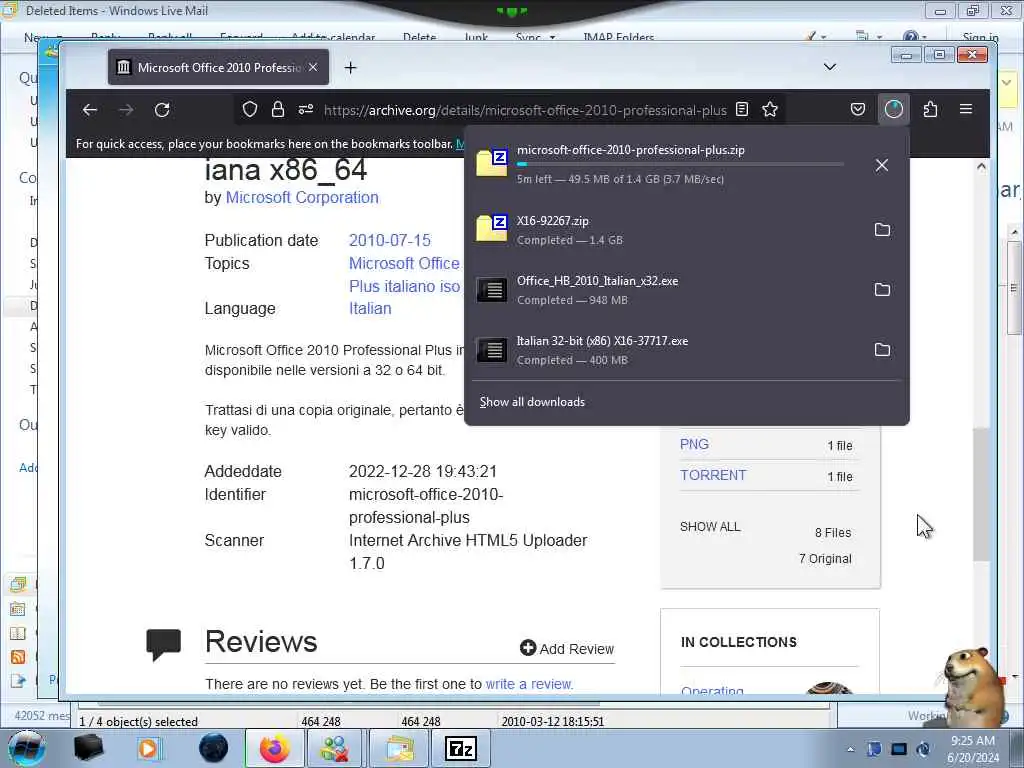Viewport: 1024px width, 768px height.
Task: Open the Firefox taskbar icon
Action: [x=274, y=748]
